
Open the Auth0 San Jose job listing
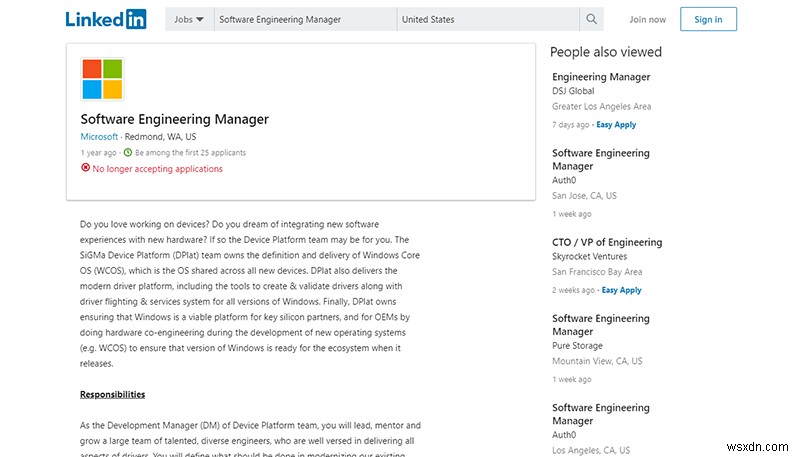[601, 160]
